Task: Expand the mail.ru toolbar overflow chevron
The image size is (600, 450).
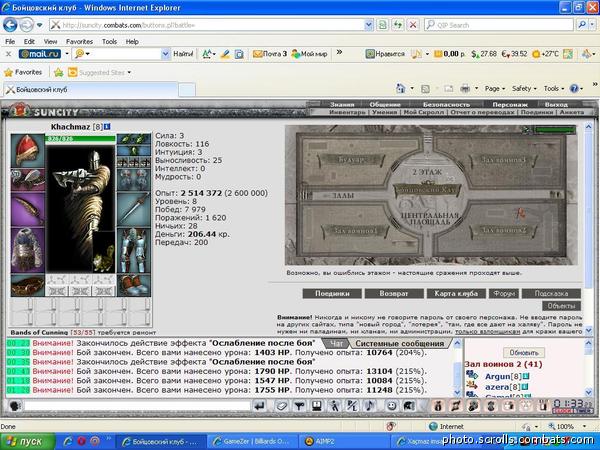Action: tap(339, 52)
